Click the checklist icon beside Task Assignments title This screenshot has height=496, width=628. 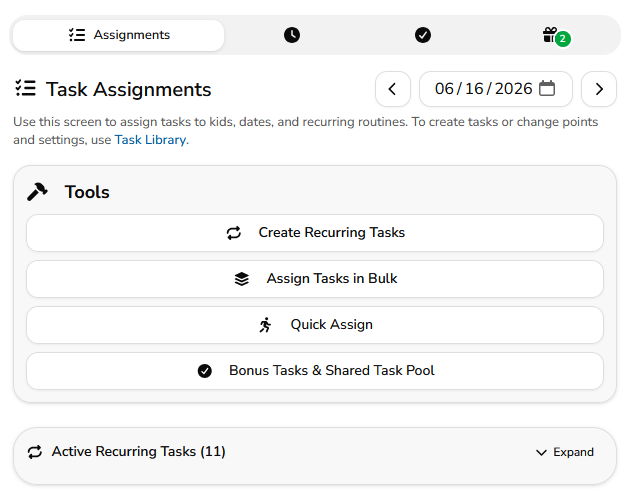pos(25,88)
